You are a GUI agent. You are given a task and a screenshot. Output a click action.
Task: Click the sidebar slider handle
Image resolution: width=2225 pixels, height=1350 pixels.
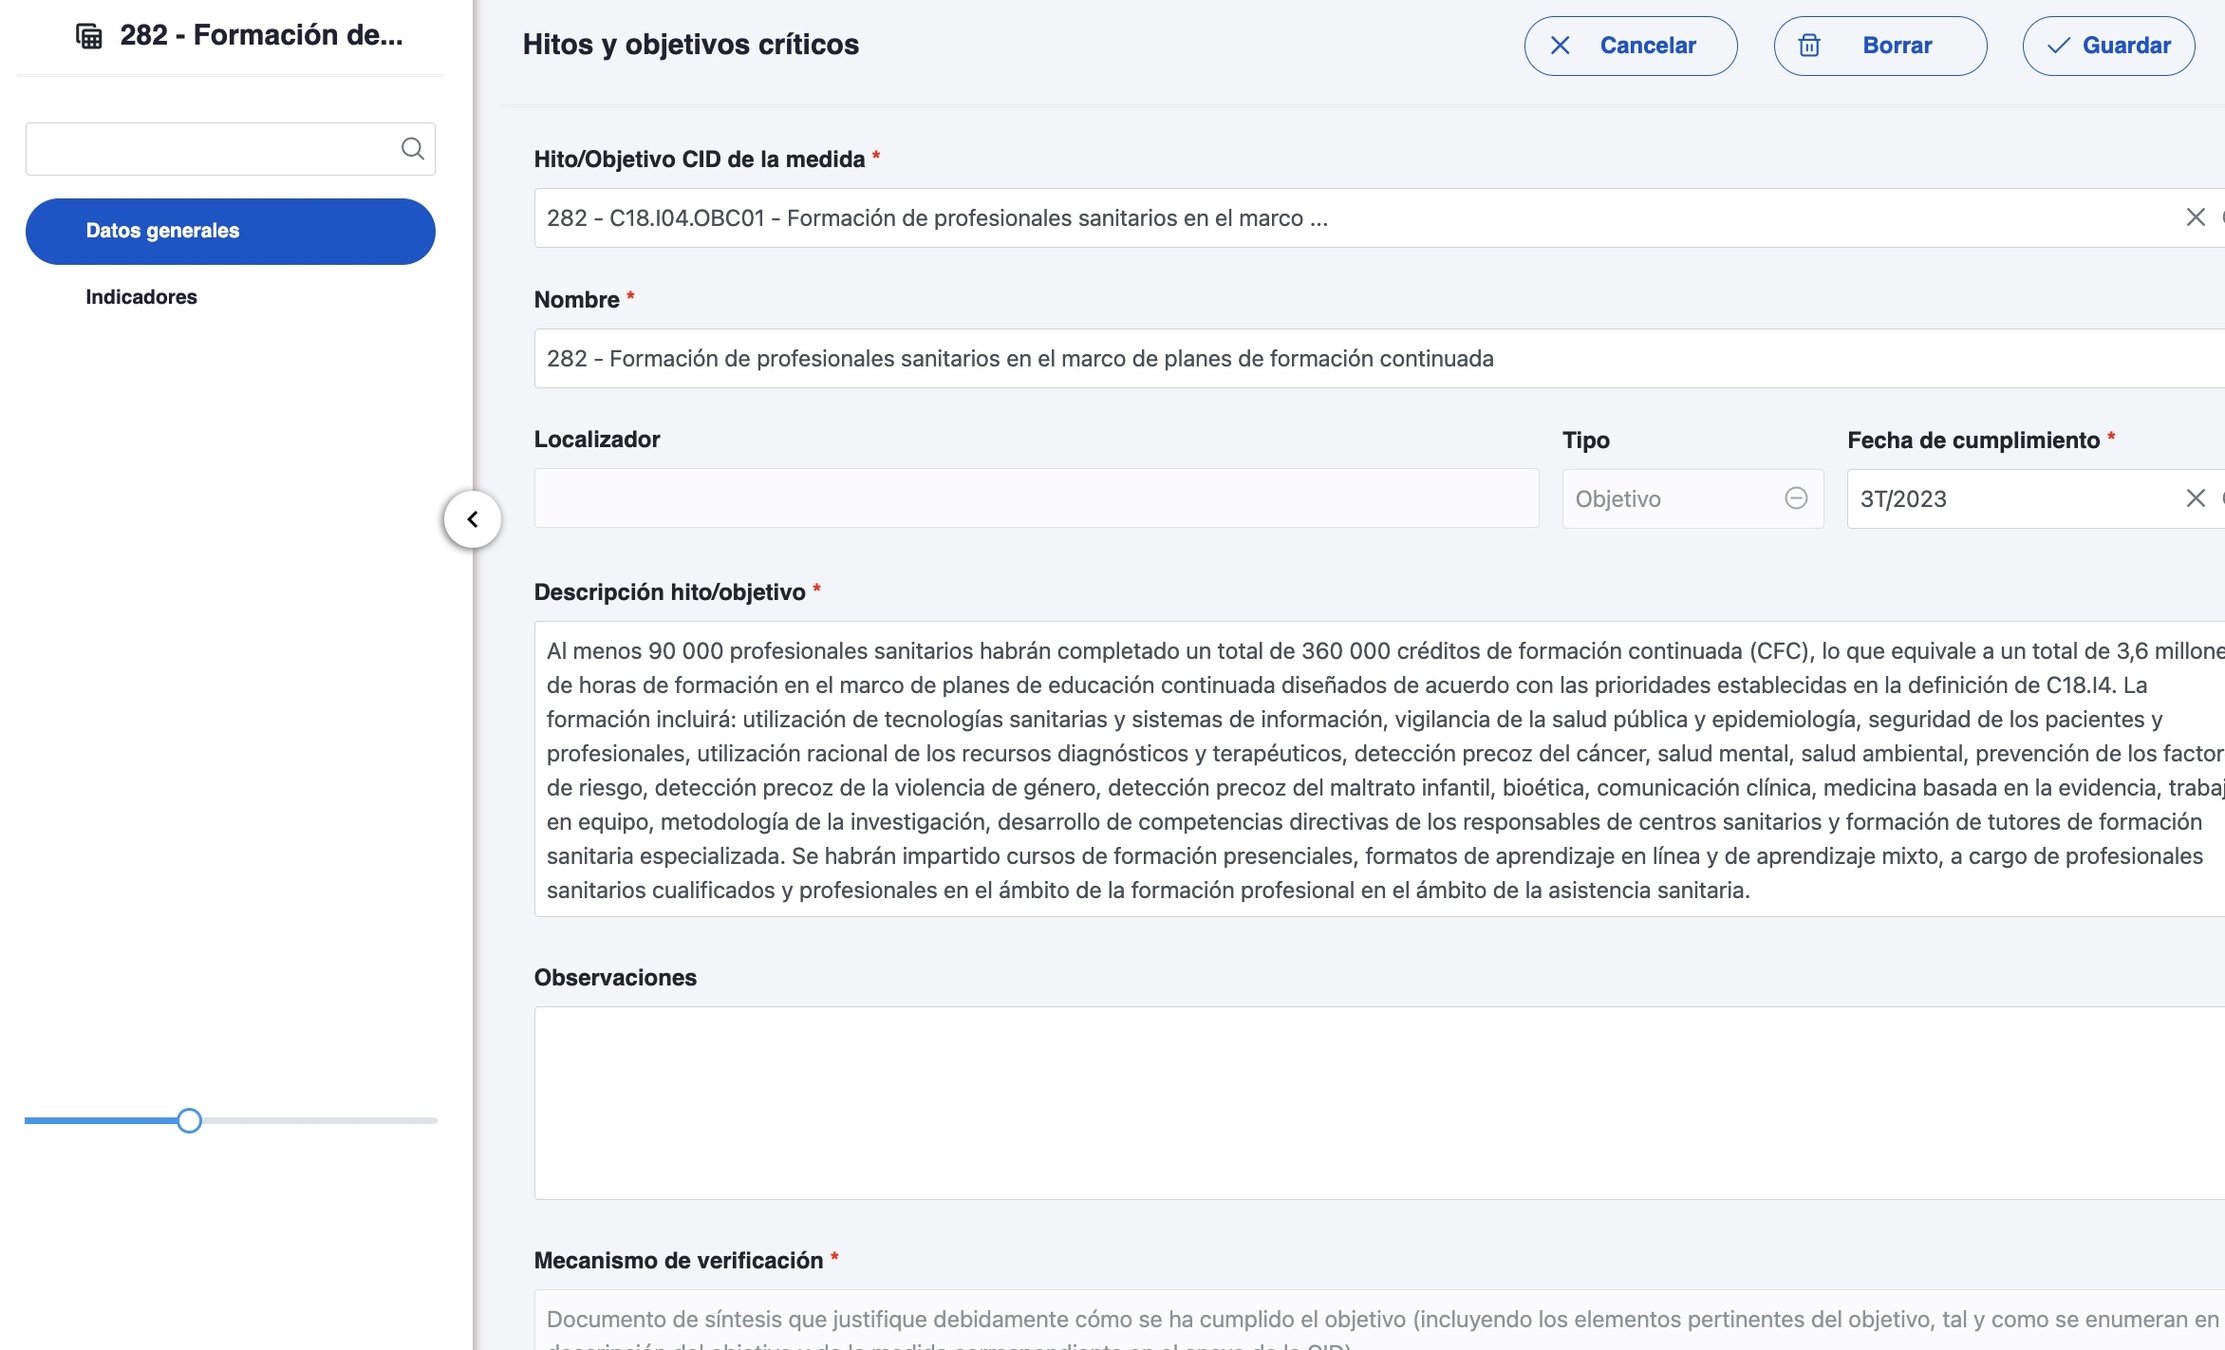coord(189,1121)
